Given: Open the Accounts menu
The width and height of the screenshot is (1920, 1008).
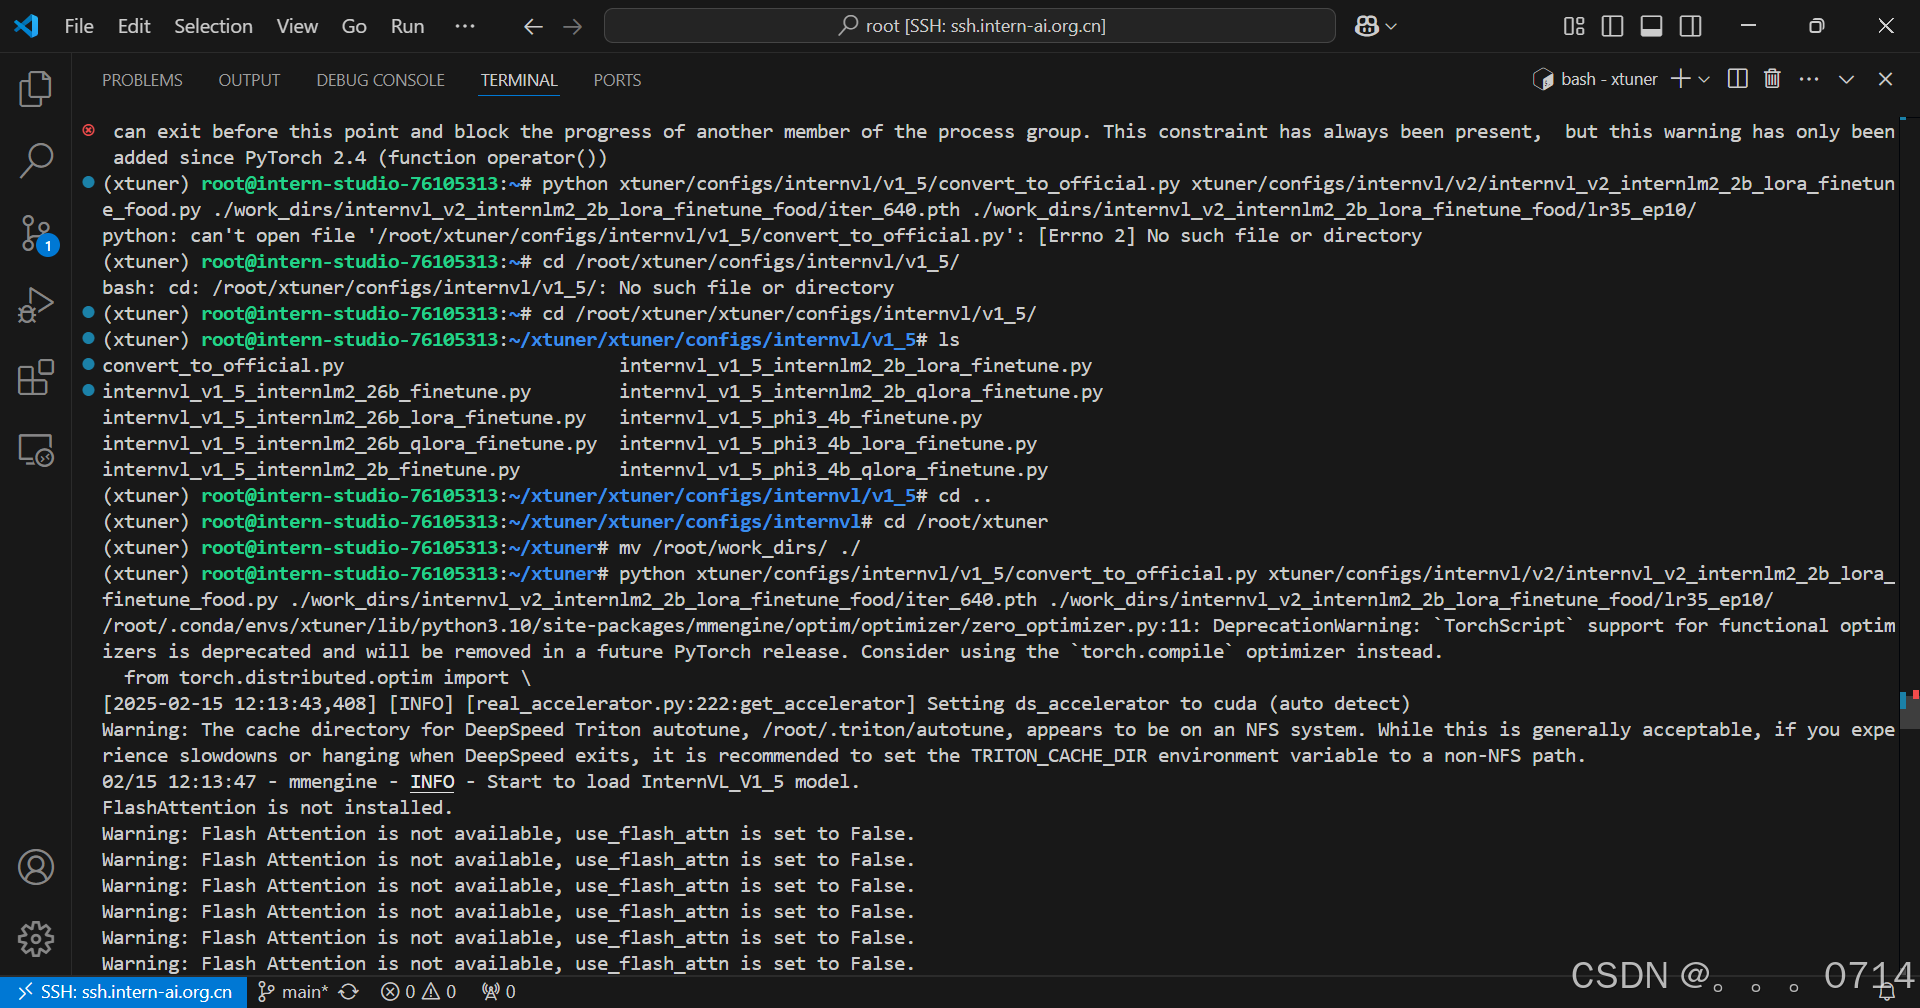Looking at the screenshot, I should coord(36,867).
